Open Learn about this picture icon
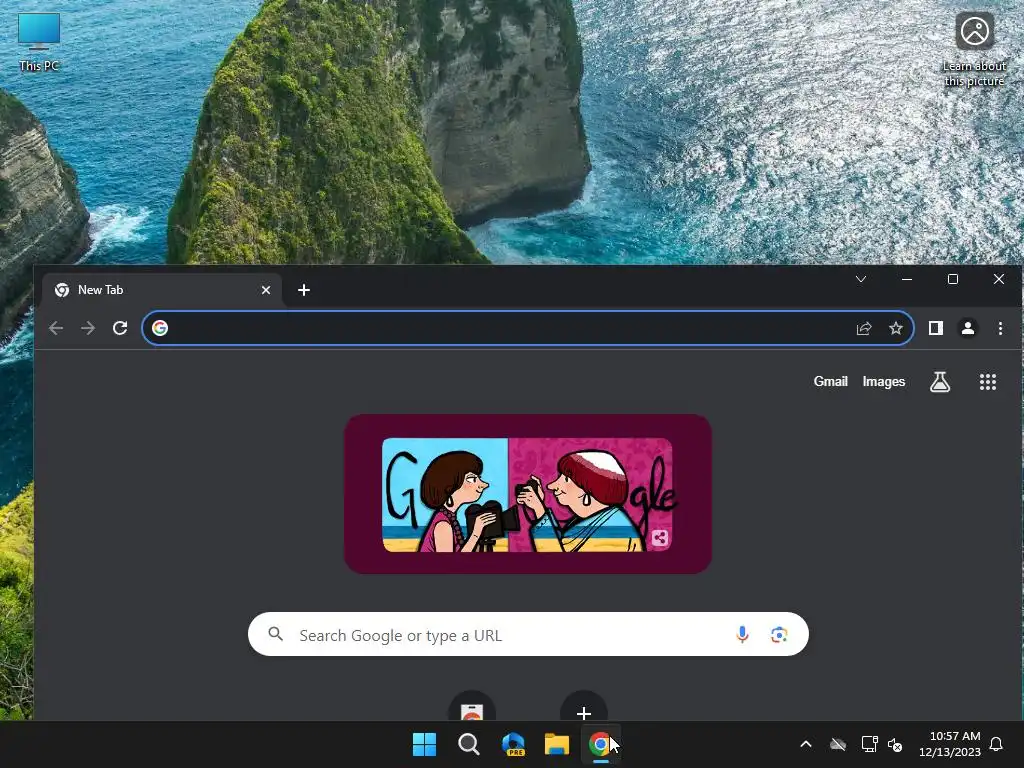The height and width of the screenshot is (768, 1024). [974, 50]
